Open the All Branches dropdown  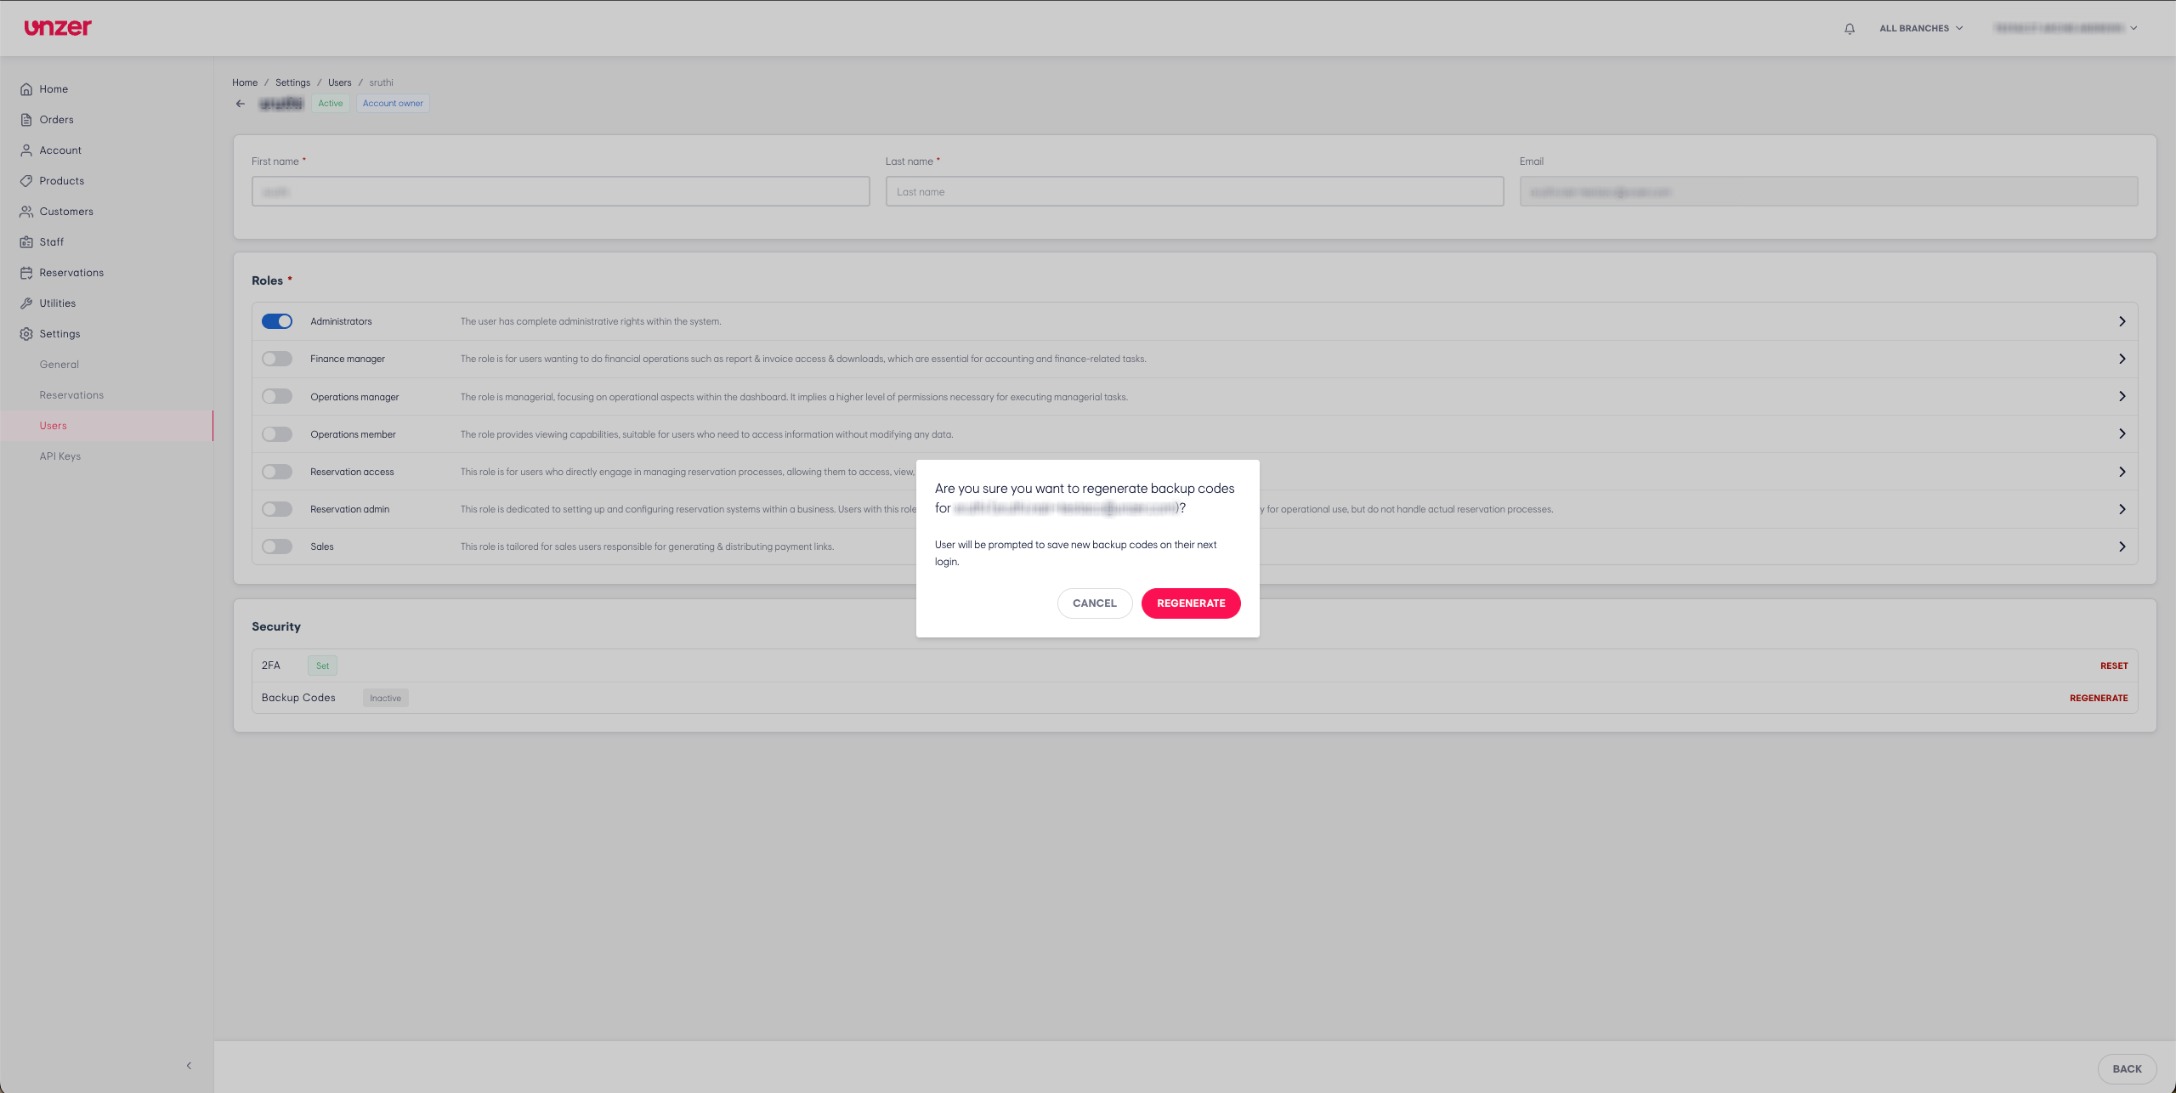[x=1921, y=28]
